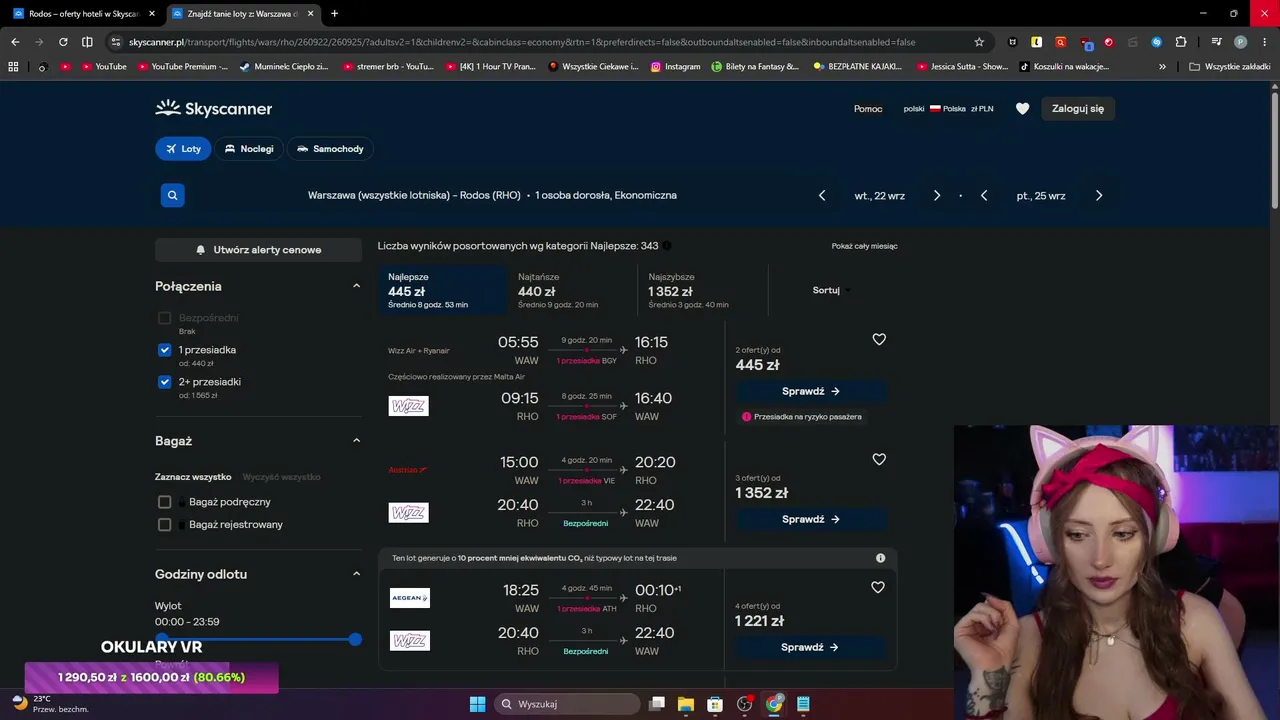Enable Bagaż podręczny filter
Screen dimensions: 1280x720
point(165,502)
